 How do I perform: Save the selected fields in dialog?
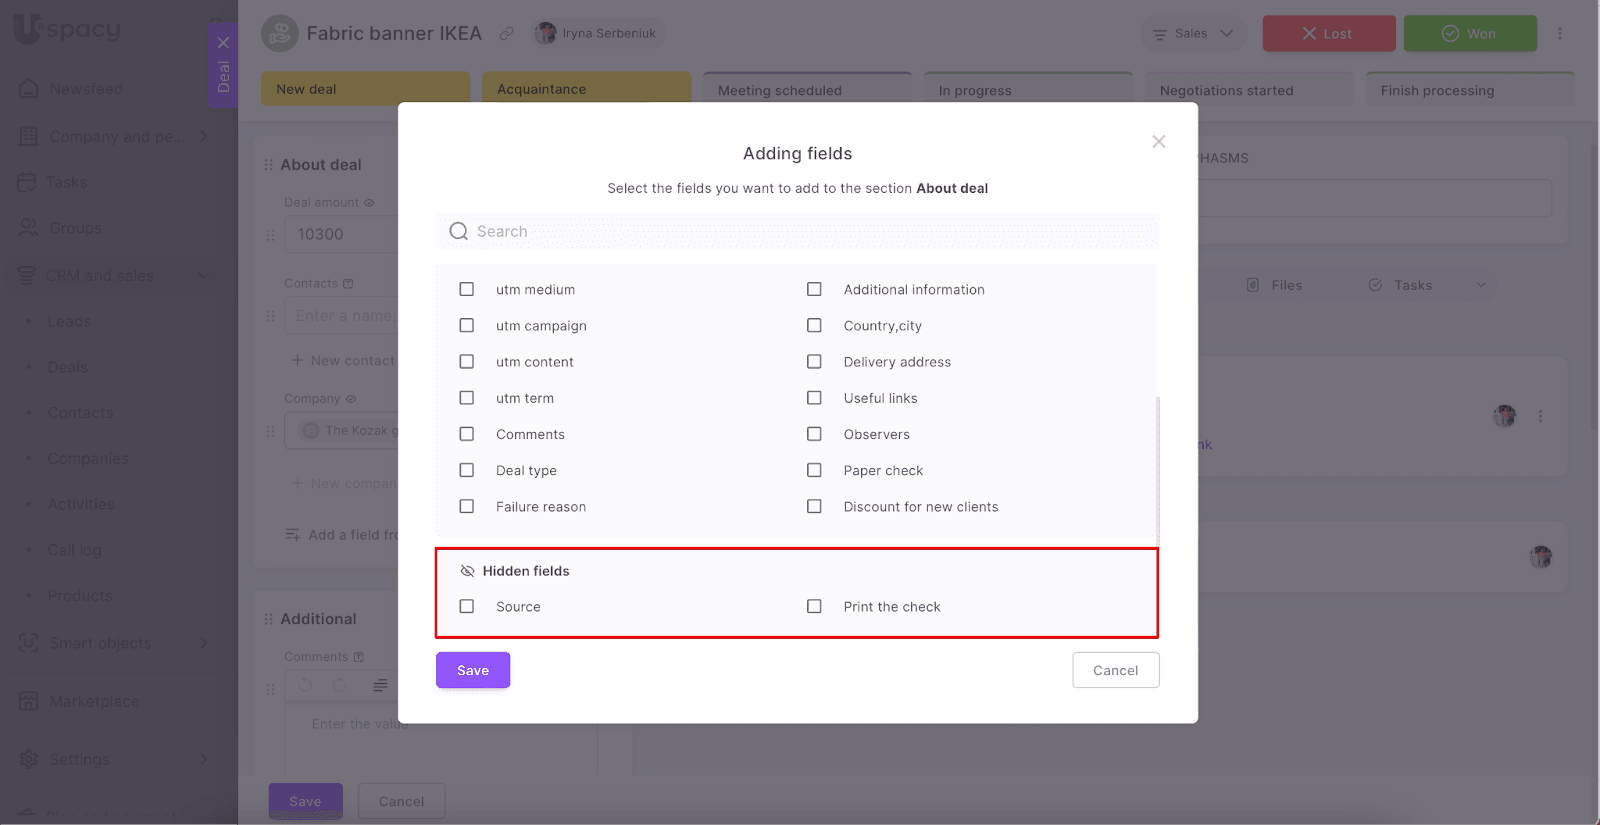(473, 670)
